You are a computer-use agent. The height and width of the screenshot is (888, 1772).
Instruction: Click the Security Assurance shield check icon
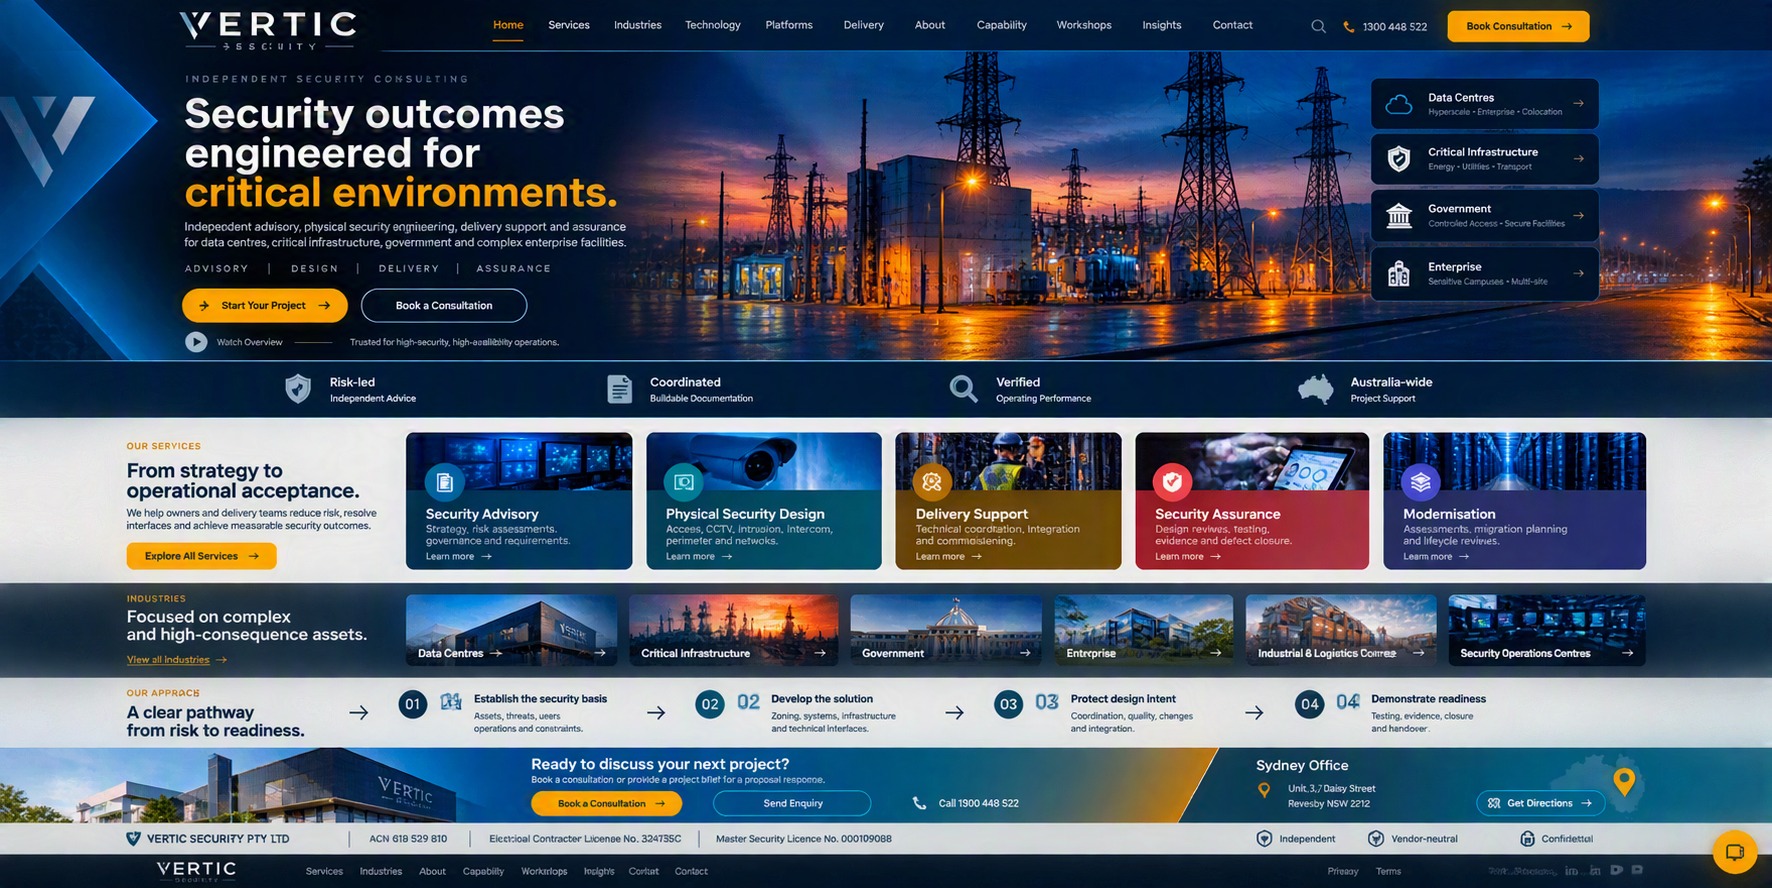pyautogui.click(x=1172, y=483)
